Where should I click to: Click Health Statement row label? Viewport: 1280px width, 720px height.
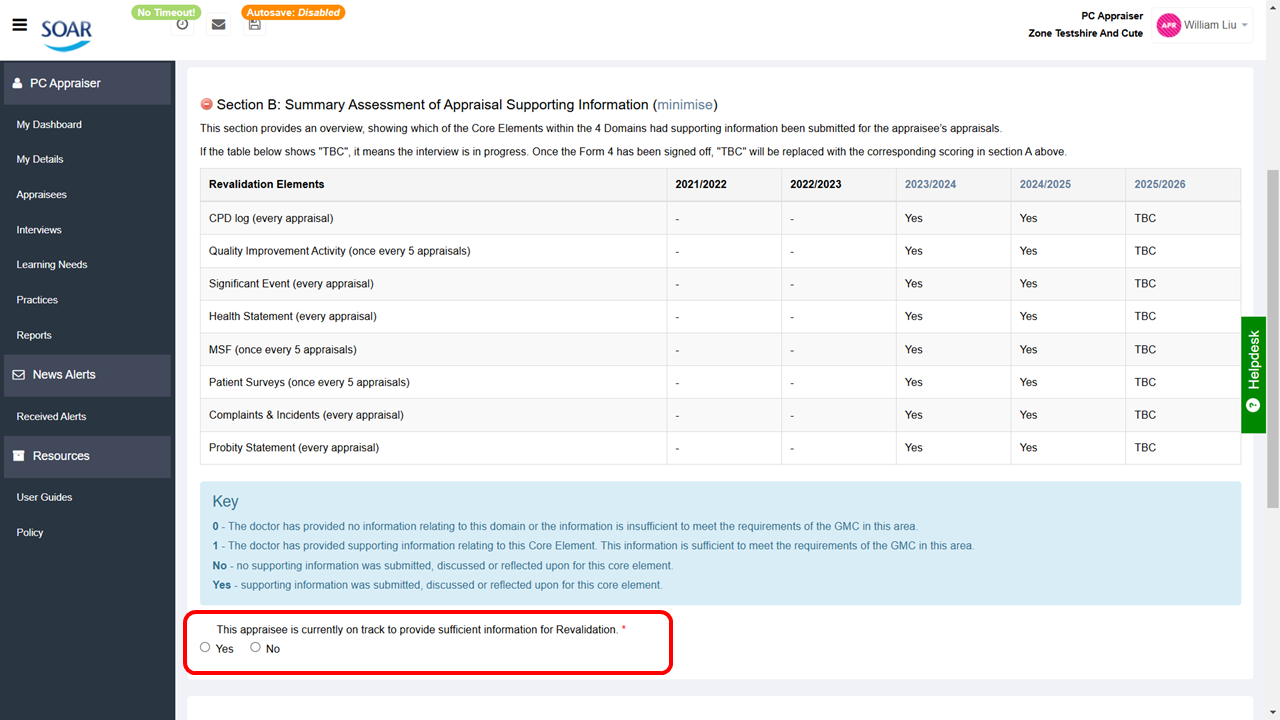(292, 317)
